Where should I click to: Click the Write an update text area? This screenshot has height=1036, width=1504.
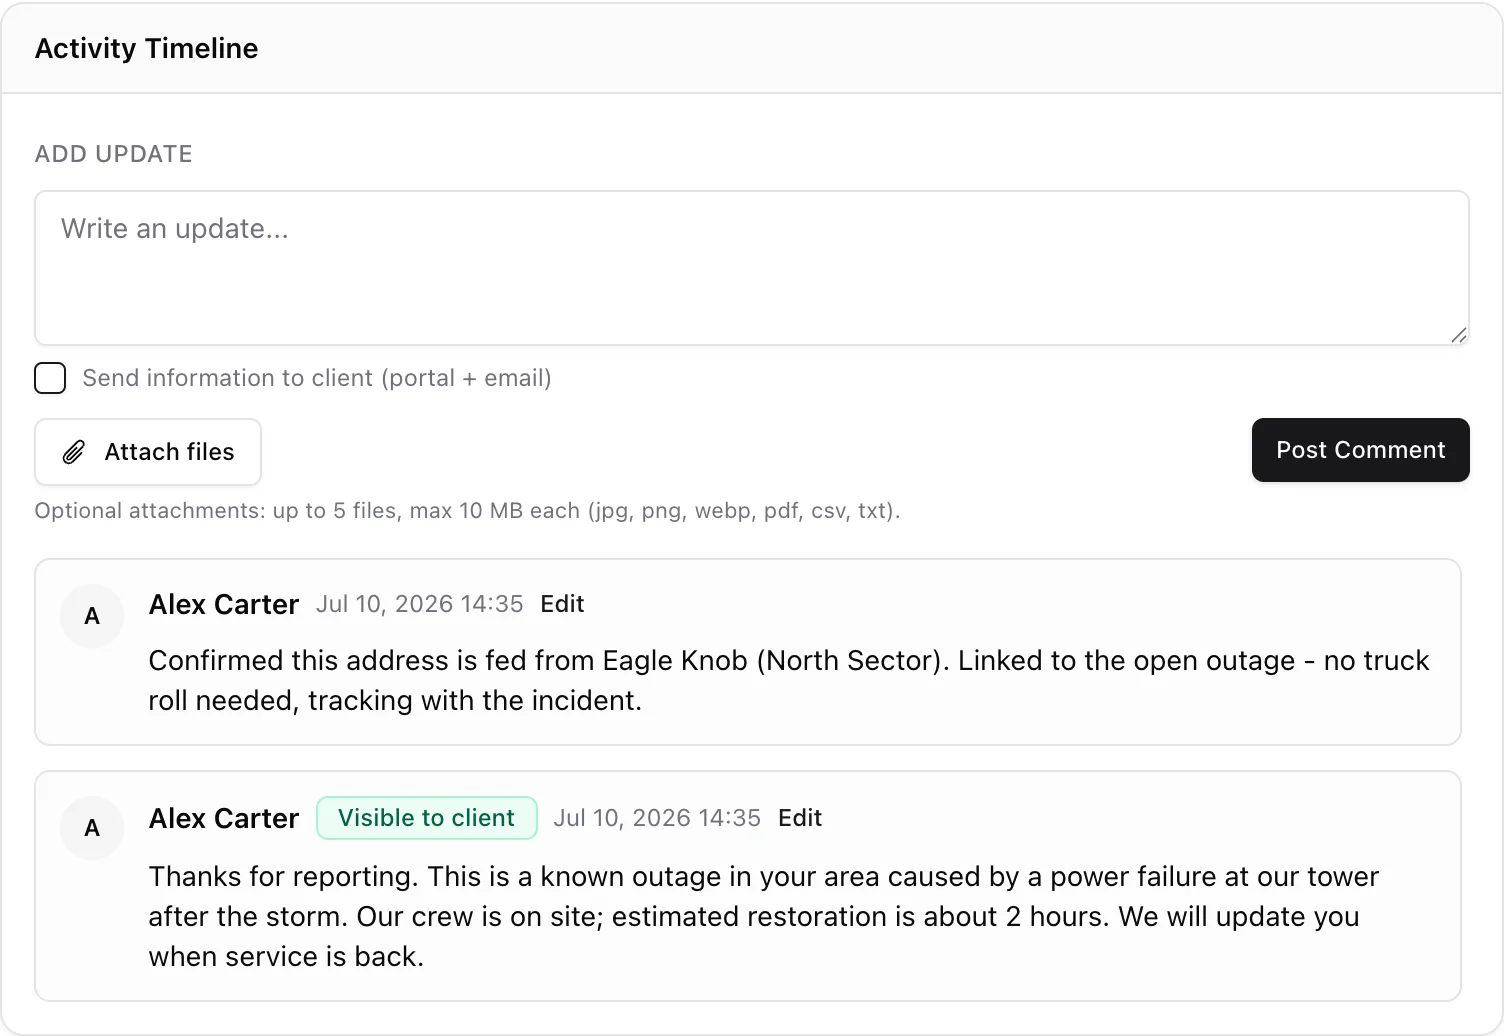point(752,268)
